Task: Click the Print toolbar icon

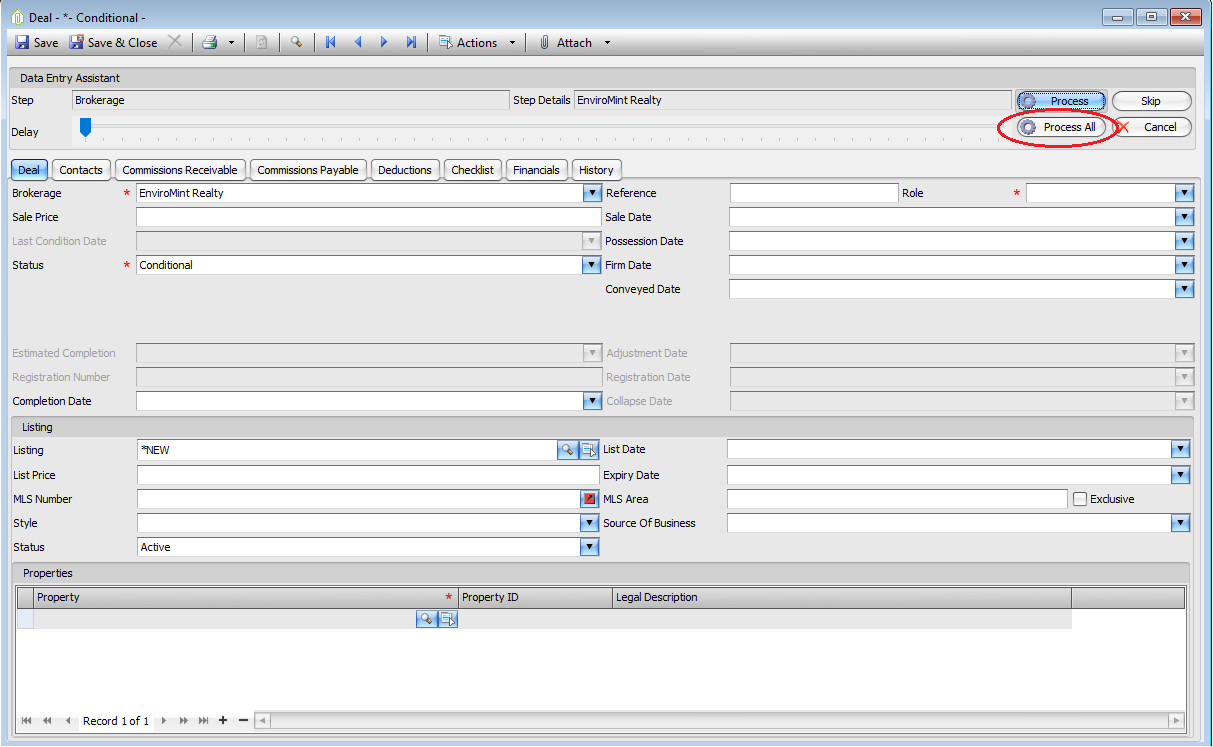Action: click(x=210, y=42)
